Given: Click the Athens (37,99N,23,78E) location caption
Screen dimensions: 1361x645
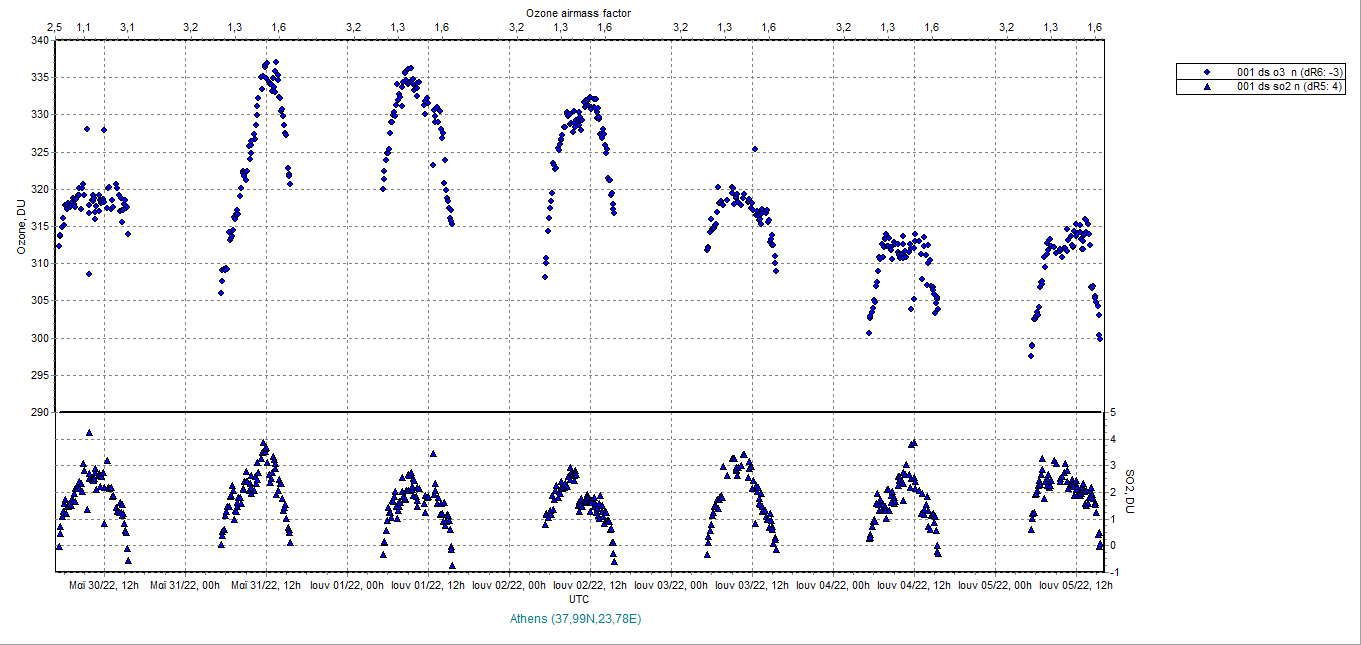Looking at the screenshot, I should (575, 619).
